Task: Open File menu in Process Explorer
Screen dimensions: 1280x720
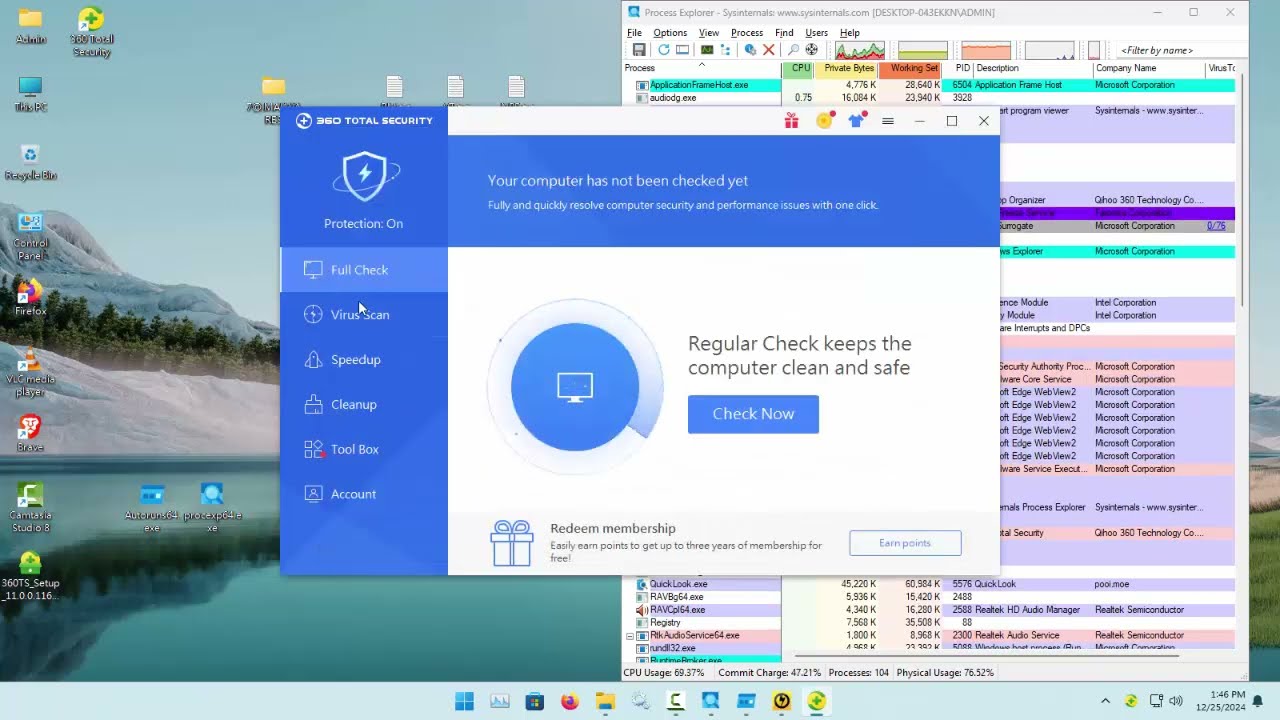Action: pos(634,33)
